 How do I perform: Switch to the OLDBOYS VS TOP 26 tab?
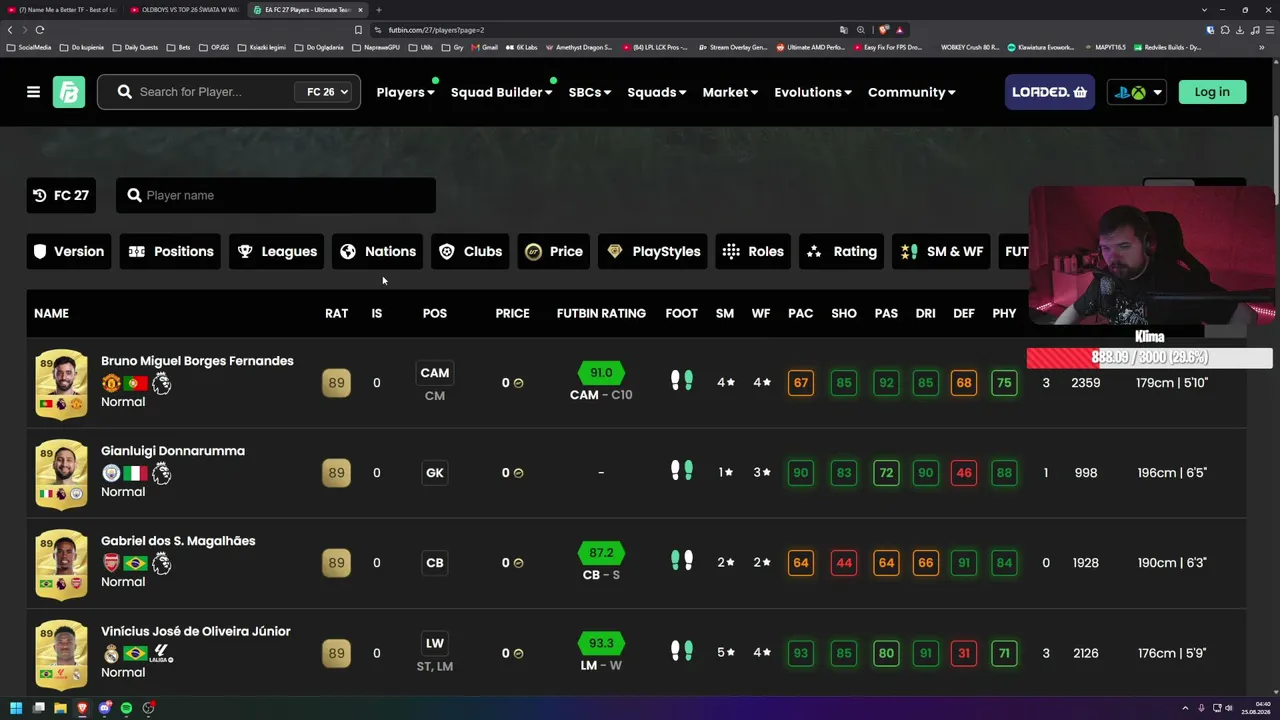185,10
